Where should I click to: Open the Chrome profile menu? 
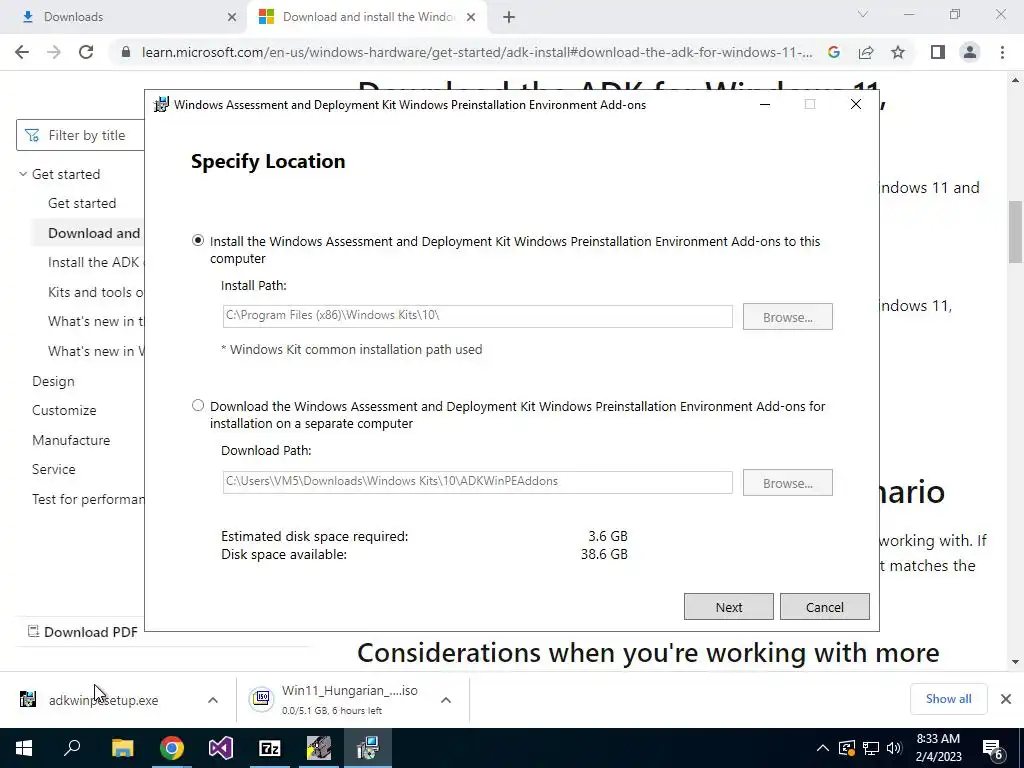coord(970,52)
